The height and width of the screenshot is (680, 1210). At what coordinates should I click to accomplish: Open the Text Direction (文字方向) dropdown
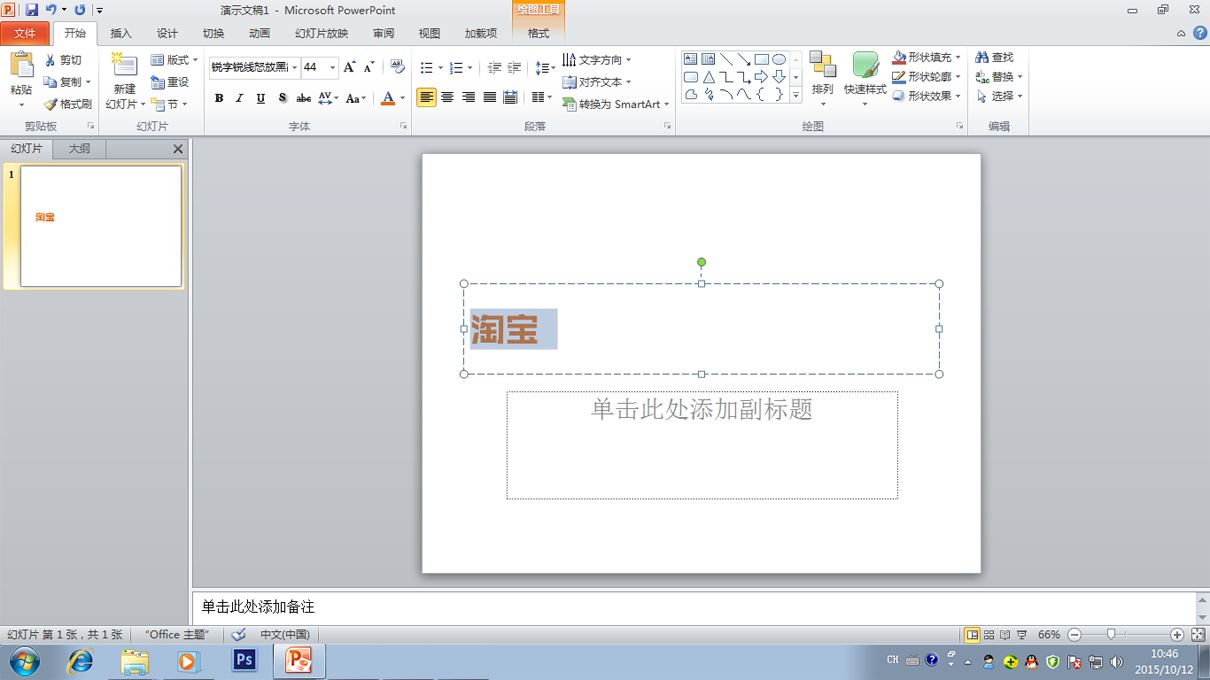597,60
